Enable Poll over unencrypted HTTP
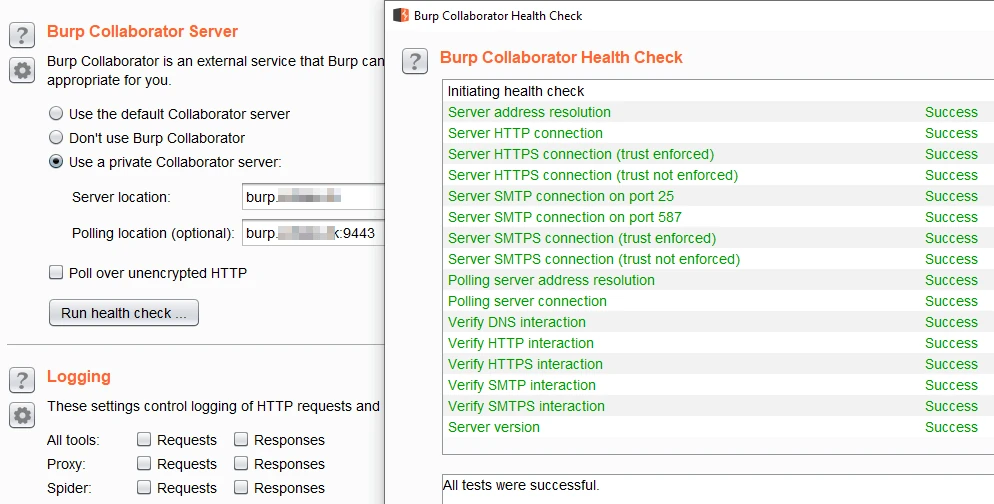 [56, 273]
